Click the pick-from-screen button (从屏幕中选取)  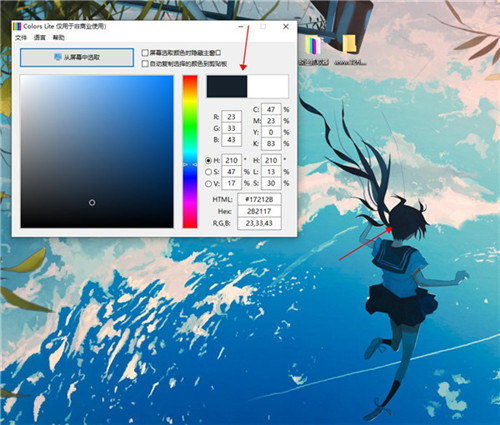[77, 57]
